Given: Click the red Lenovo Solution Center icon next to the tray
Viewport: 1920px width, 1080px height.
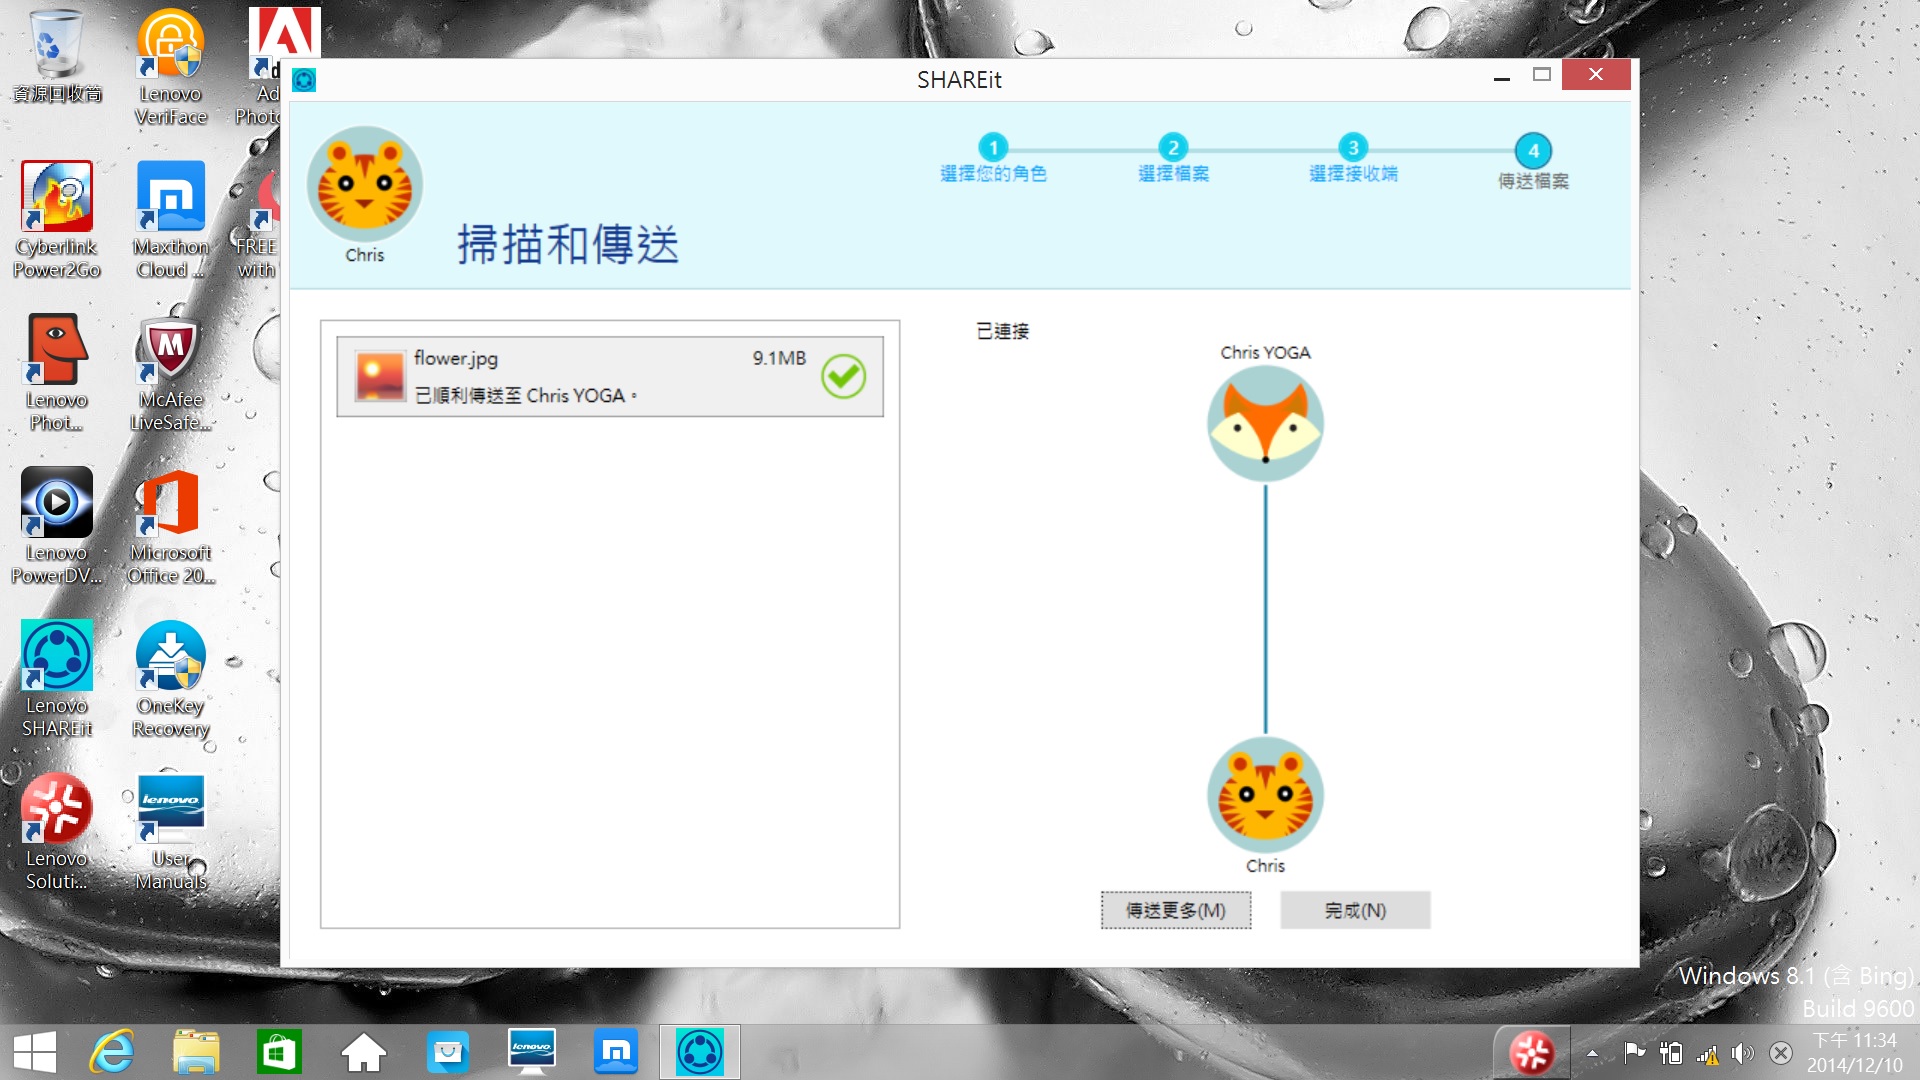Looking at the screenshot, I should coord(1532,1052).
